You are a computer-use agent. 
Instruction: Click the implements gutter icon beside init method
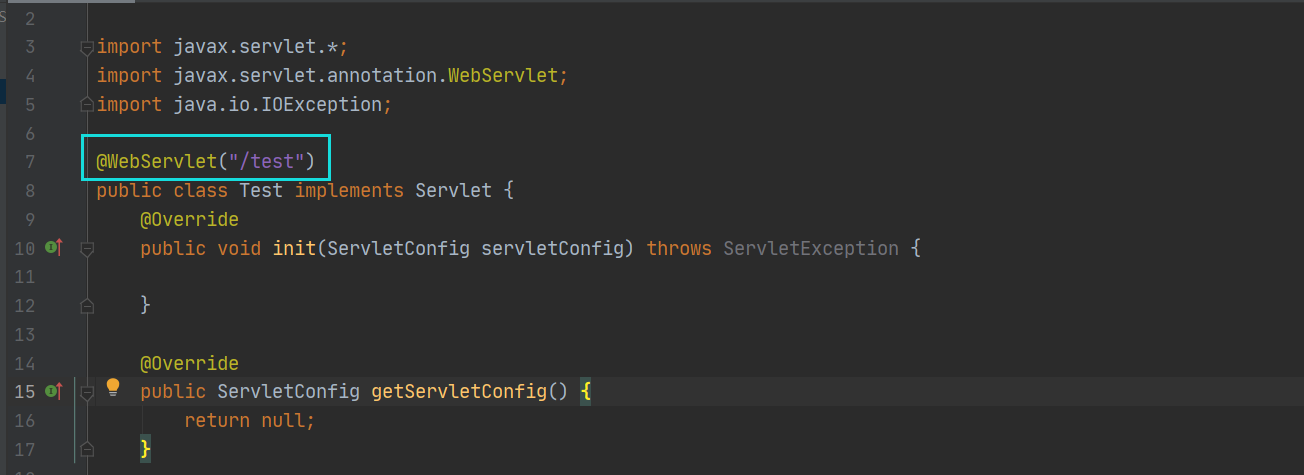(x=54, y=247)
